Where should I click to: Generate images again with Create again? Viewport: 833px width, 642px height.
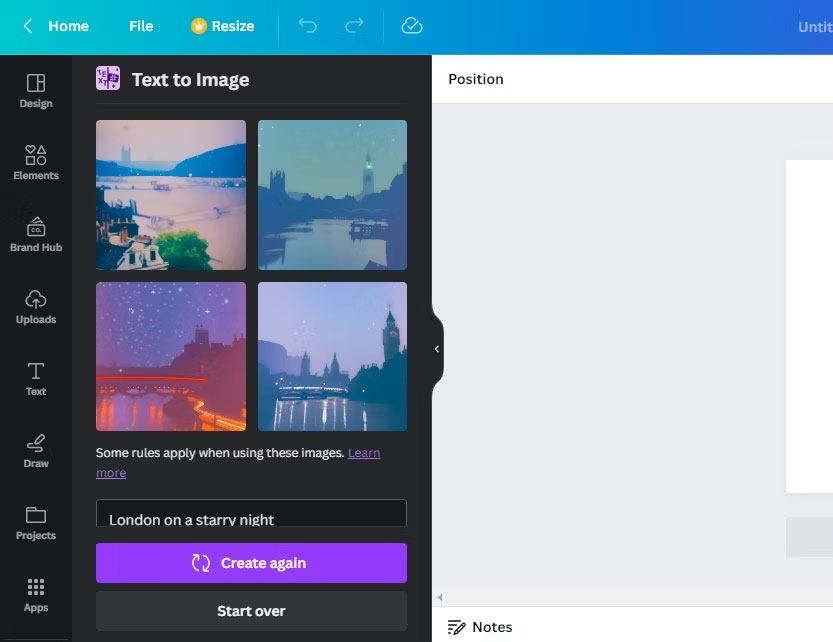point(250,563)
